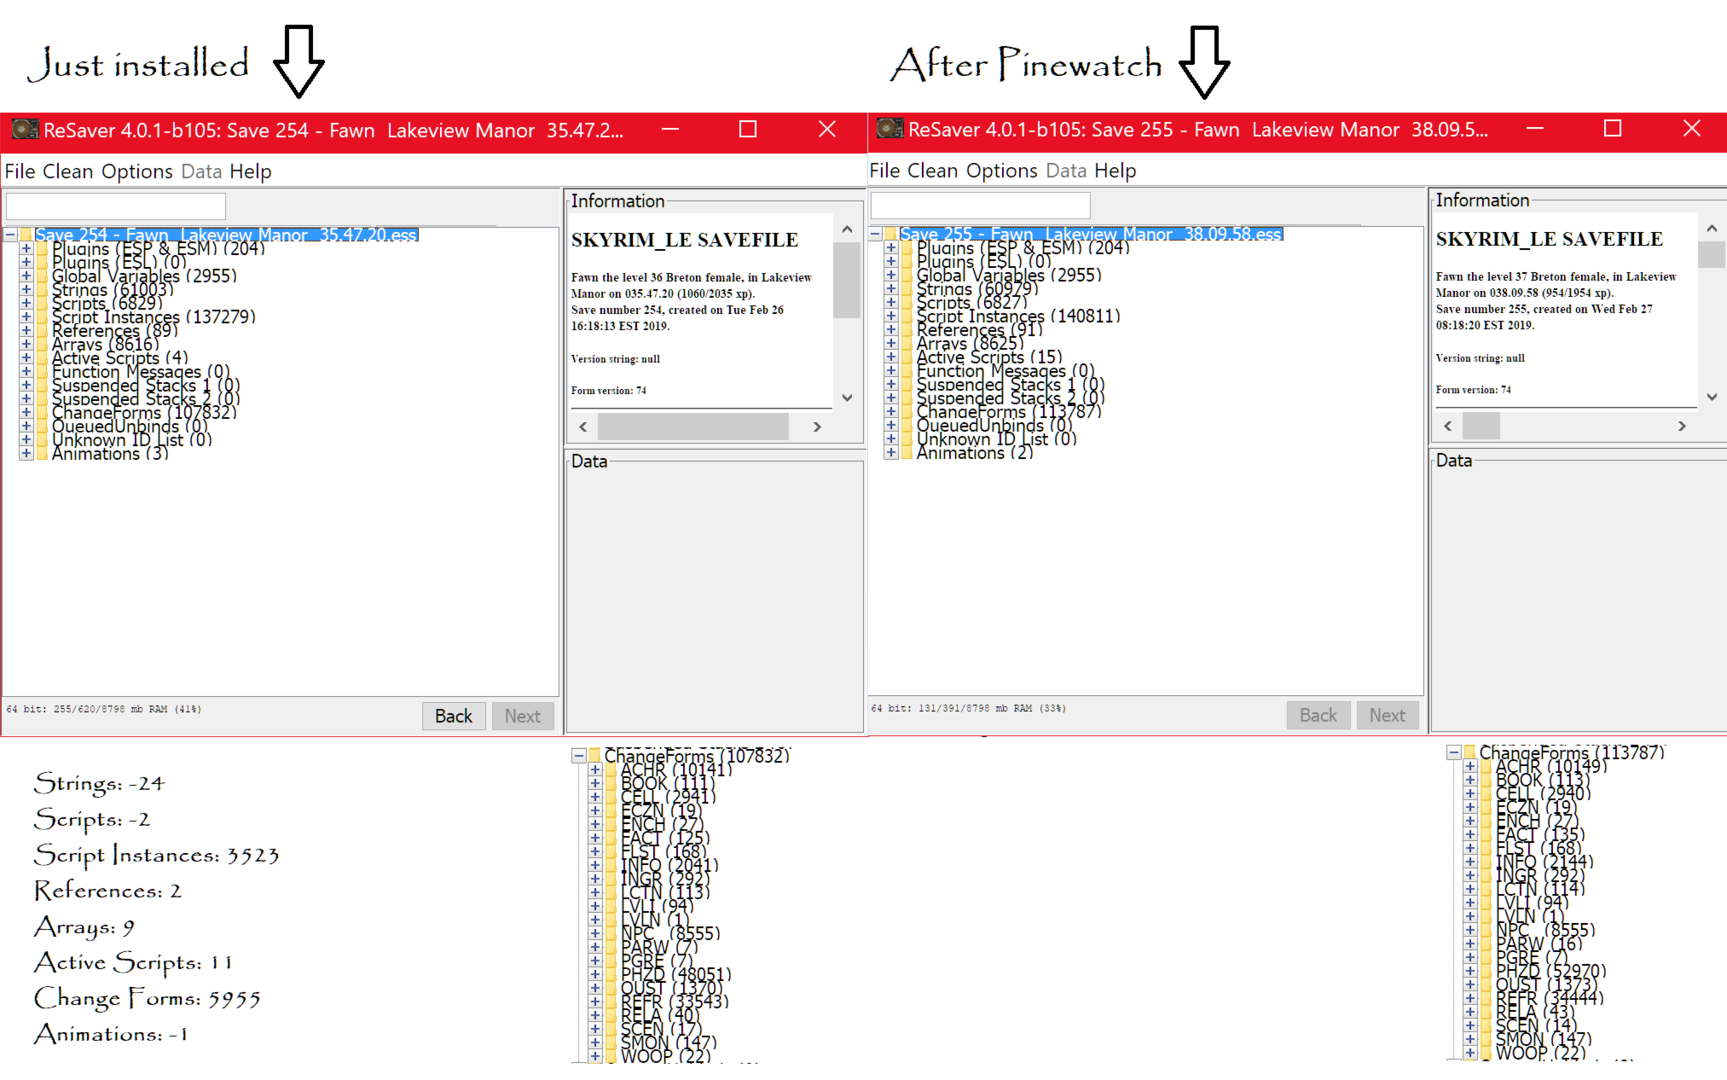1727x1080 pixels.
Task: Click vertical scrollbar down arrow in Save 254 Information
Action: pyautogui.click(x=847, y=398)
